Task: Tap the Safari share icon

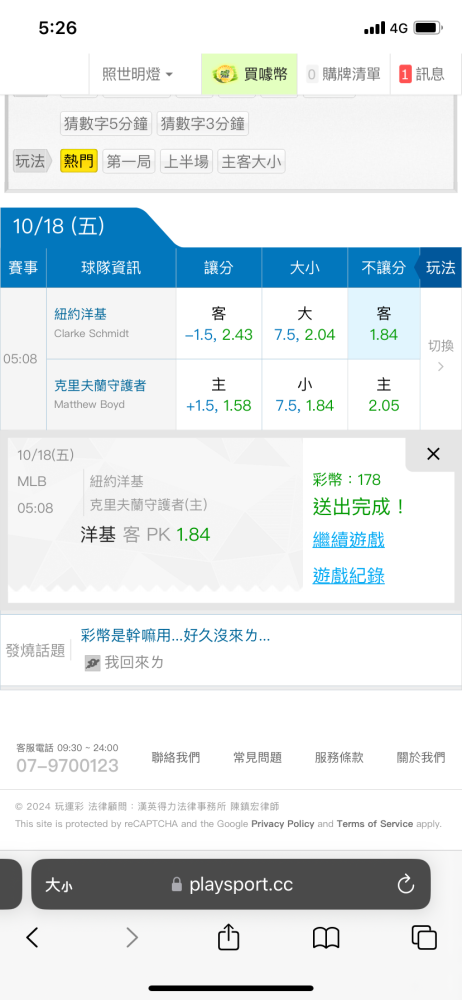Action: point(228,936)
